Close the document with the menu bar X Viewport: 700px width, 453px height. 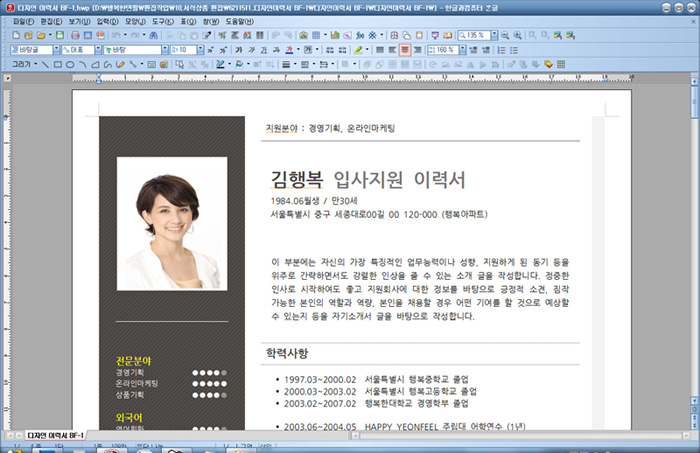click(693, 21)
